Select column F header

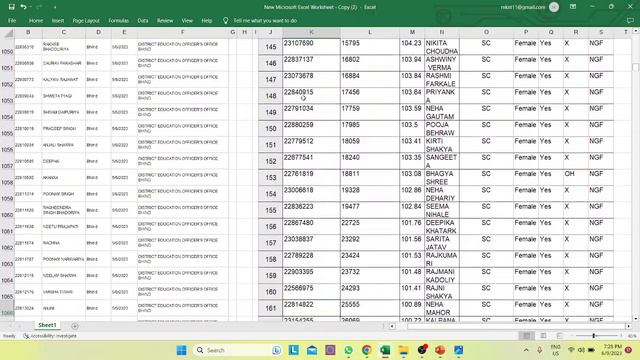(182, 32)
